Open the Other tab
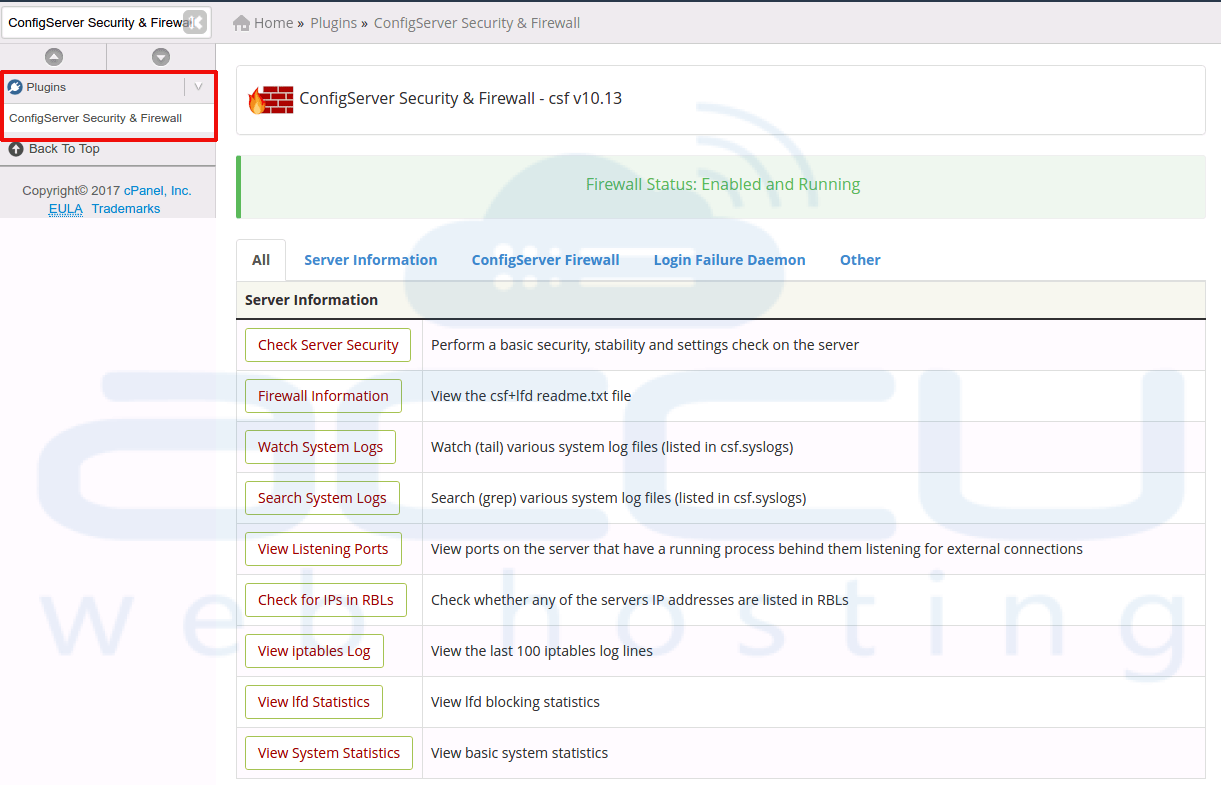 (x=860, y=260)
